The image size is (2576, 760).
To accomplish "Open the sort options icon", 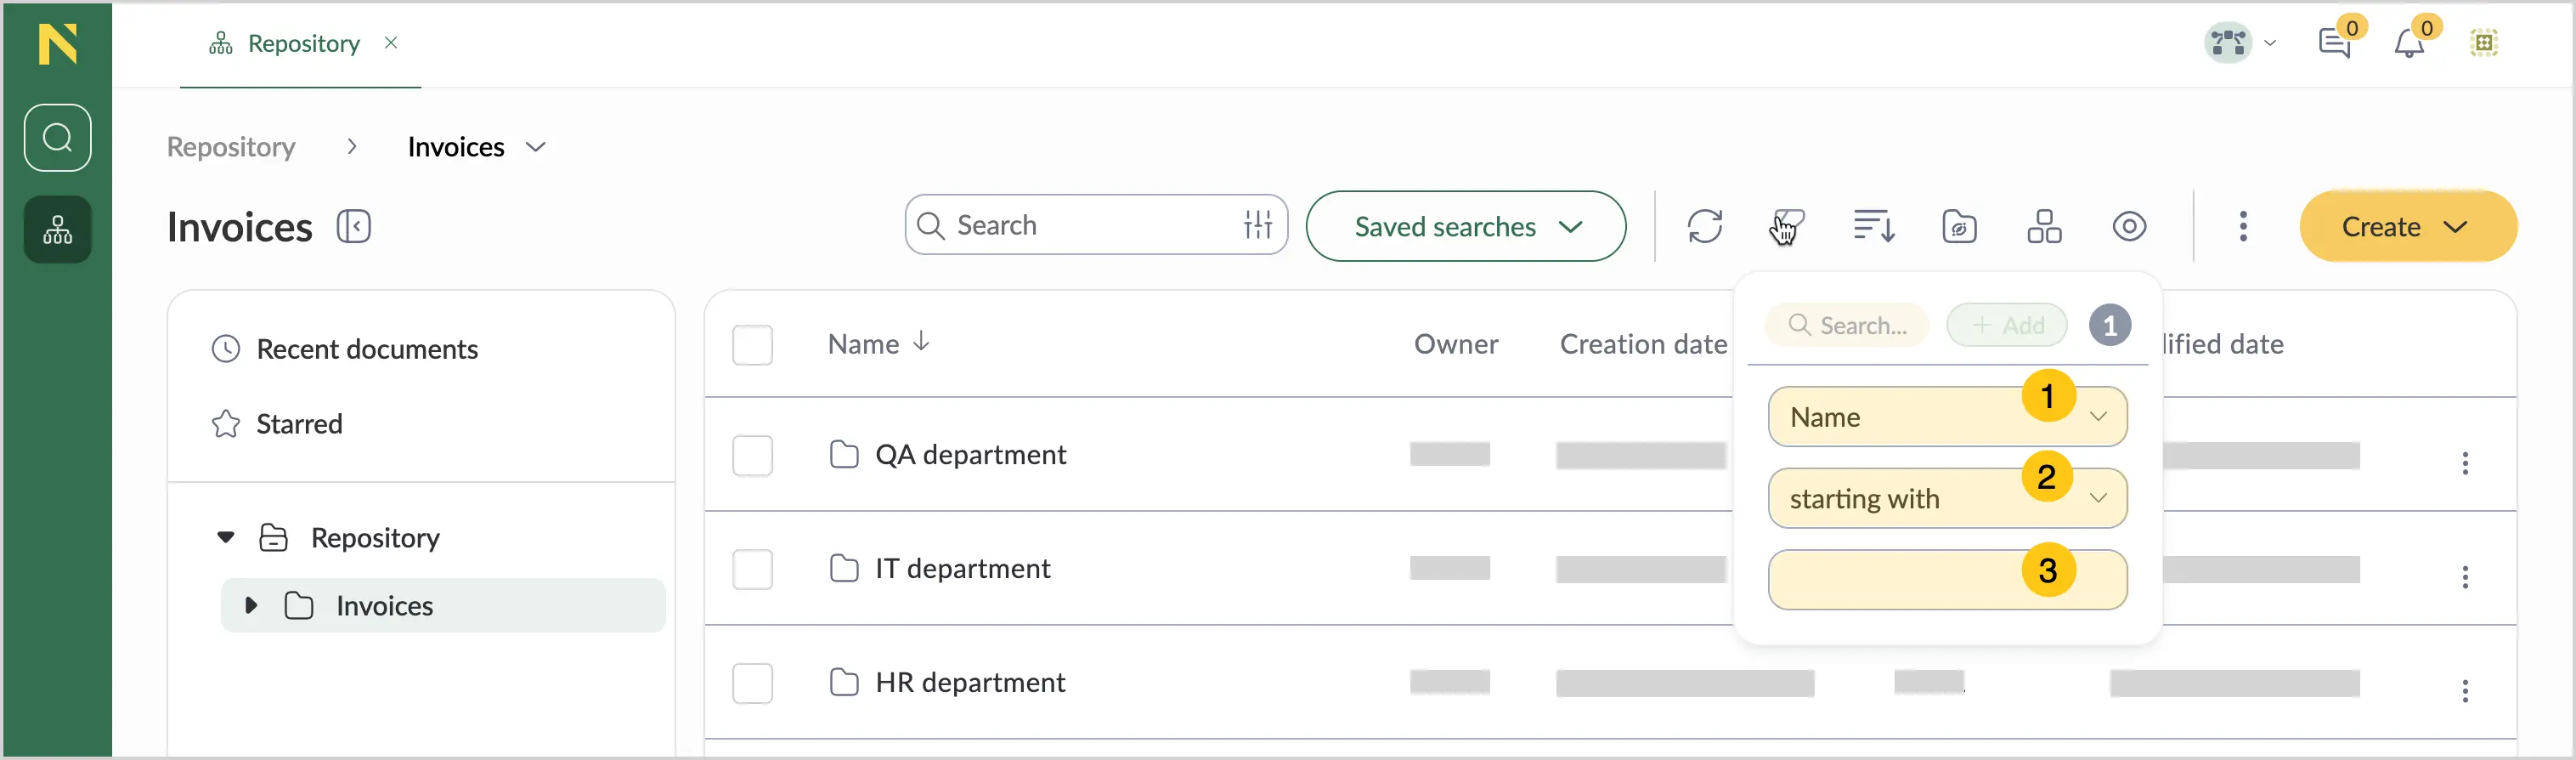I will point(1874,227).
